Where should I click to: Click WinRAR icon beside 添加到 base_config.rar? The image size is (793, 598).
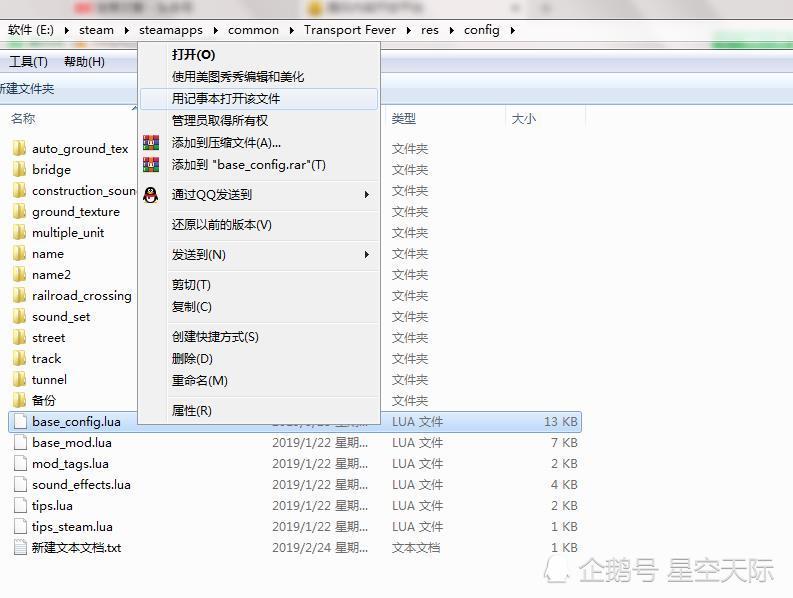(151, 164)
